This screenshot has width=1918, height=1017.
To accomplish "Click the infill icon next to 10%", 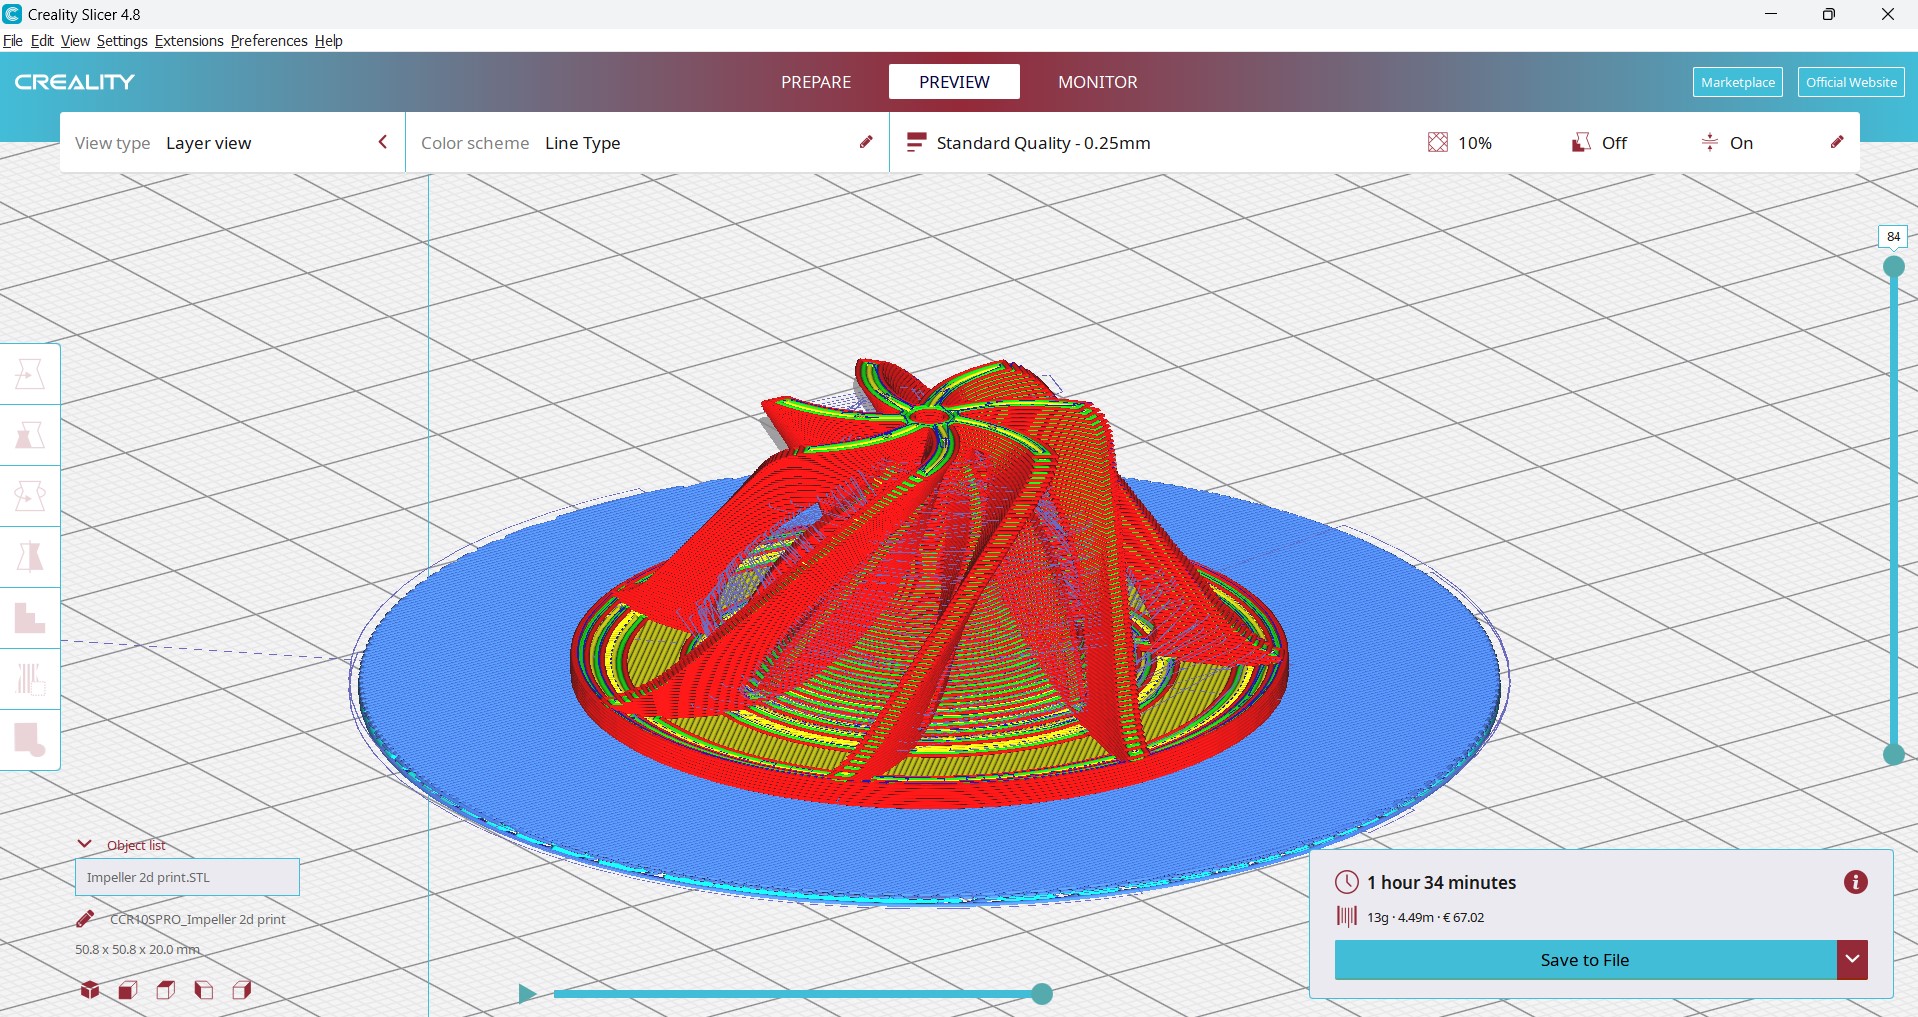I will pyautogui.click(x=1438, y=143).
